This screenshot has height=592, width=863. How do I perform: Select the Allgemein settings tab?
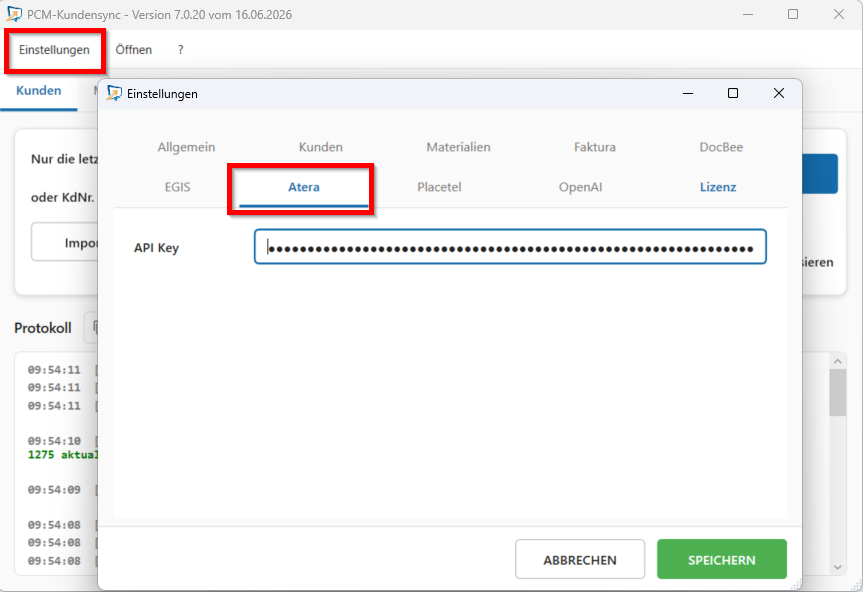point(186,147)
